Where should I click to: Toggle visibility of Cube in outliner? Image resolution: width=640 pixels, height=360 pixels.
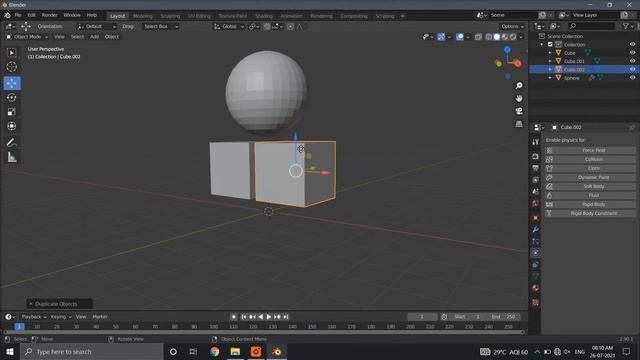[632, 53]
